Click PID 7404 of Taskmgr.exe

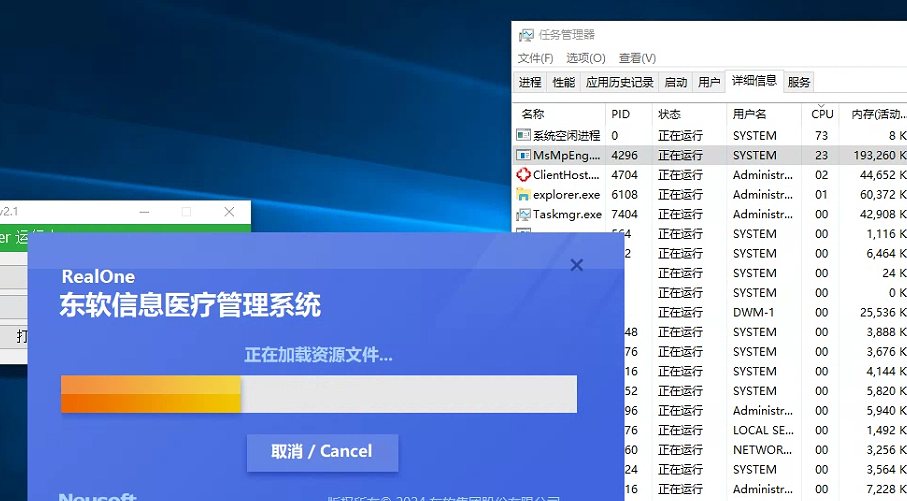[624, 215]
